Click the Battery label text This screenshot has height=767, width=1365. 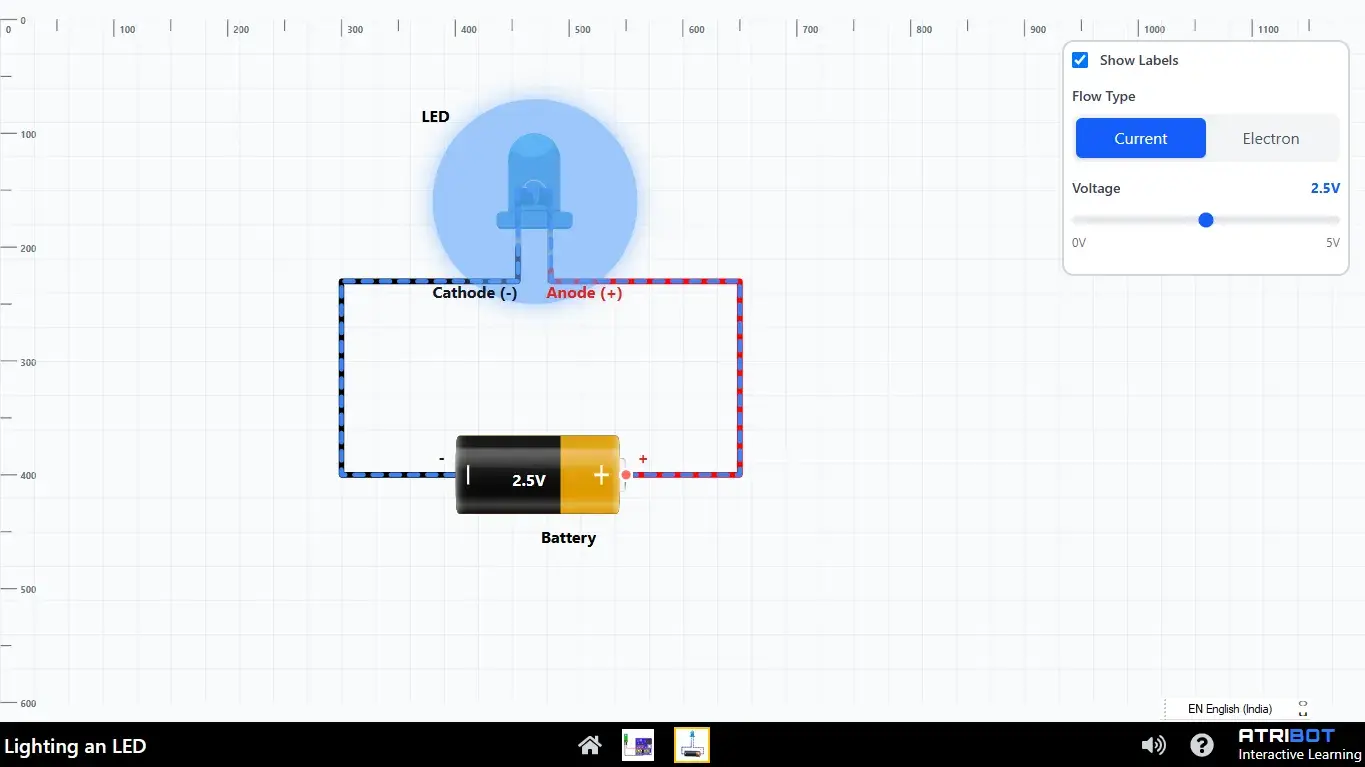(568, 538)
